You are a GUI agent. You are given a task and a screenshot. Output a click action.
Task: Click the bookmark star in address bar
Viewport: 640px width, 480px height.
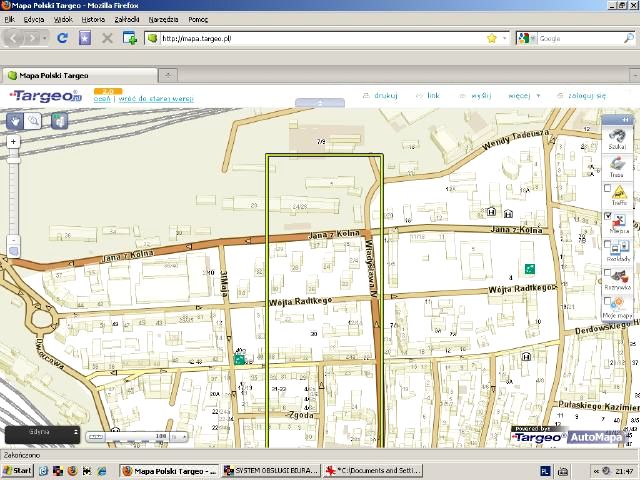tap(492, 38)
